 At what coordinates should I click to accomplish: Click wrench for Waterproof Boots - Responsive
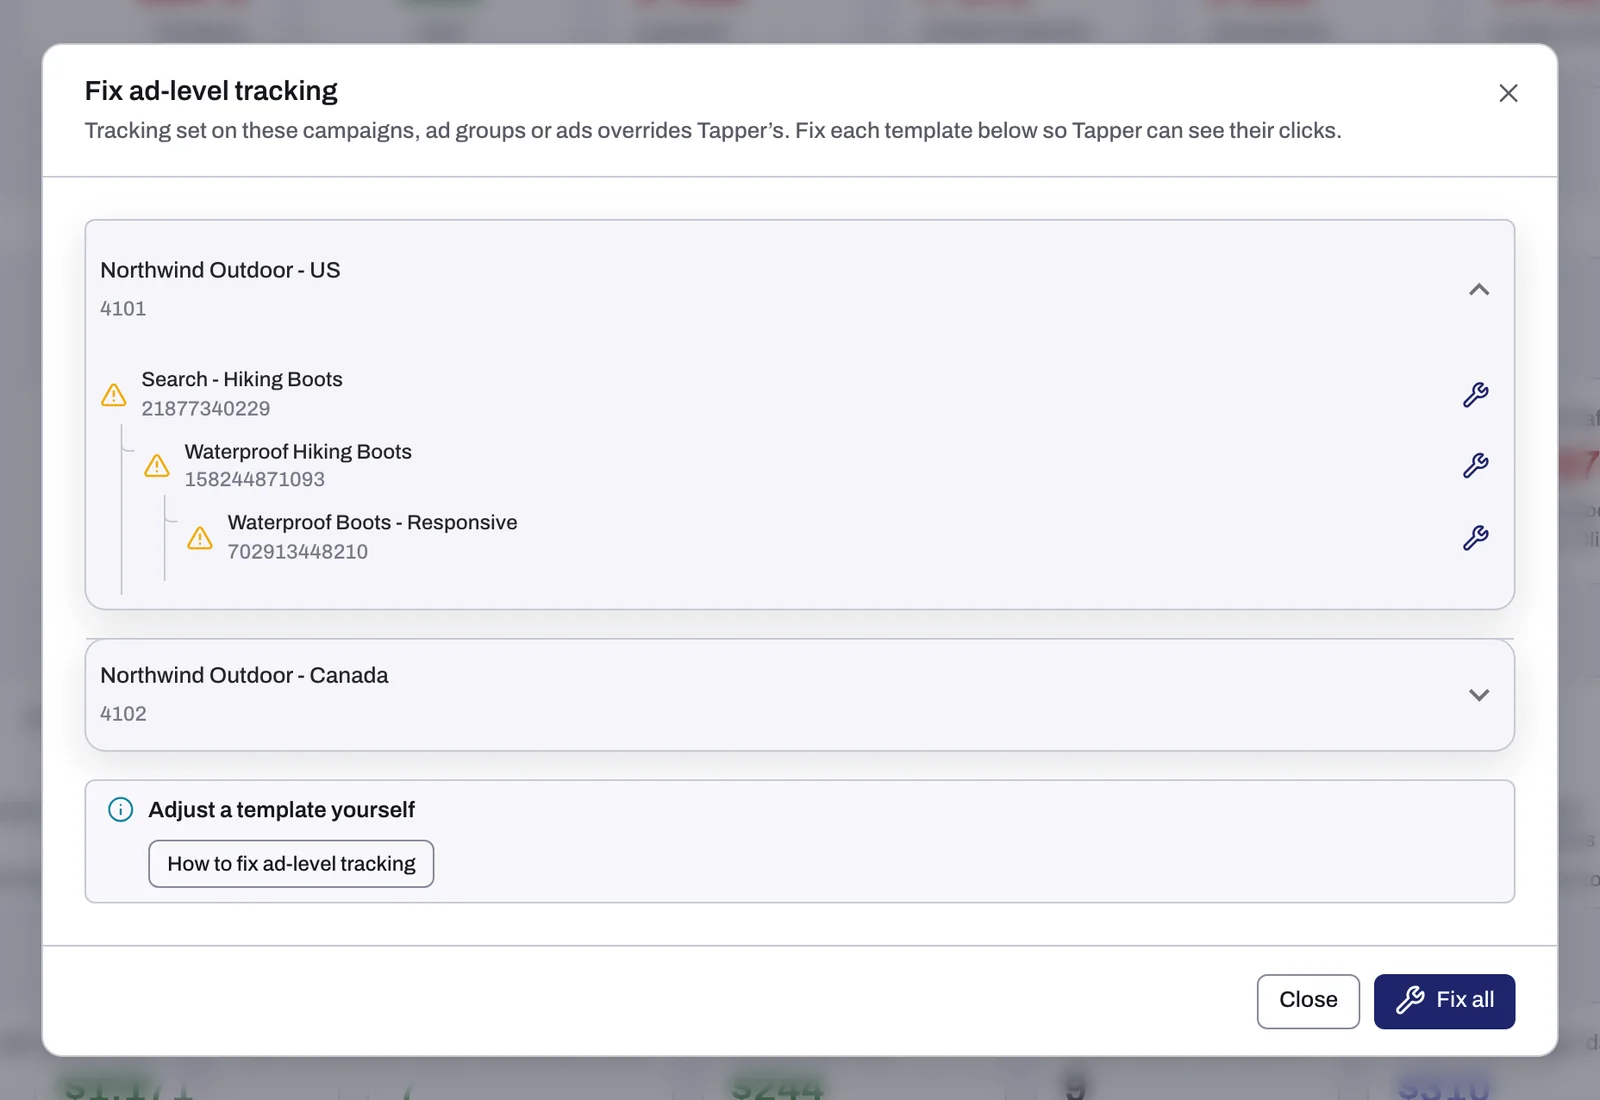tap(1476, 538)
